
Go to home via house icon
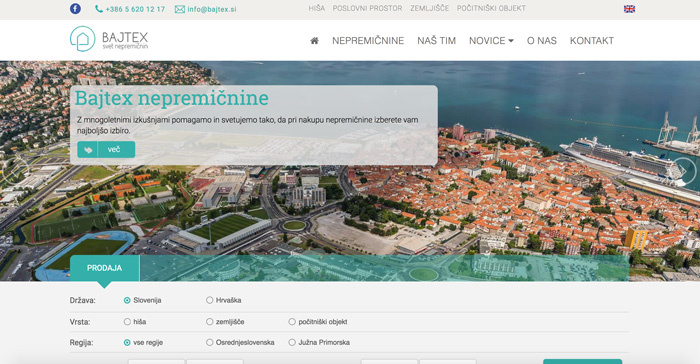point(314,41)
